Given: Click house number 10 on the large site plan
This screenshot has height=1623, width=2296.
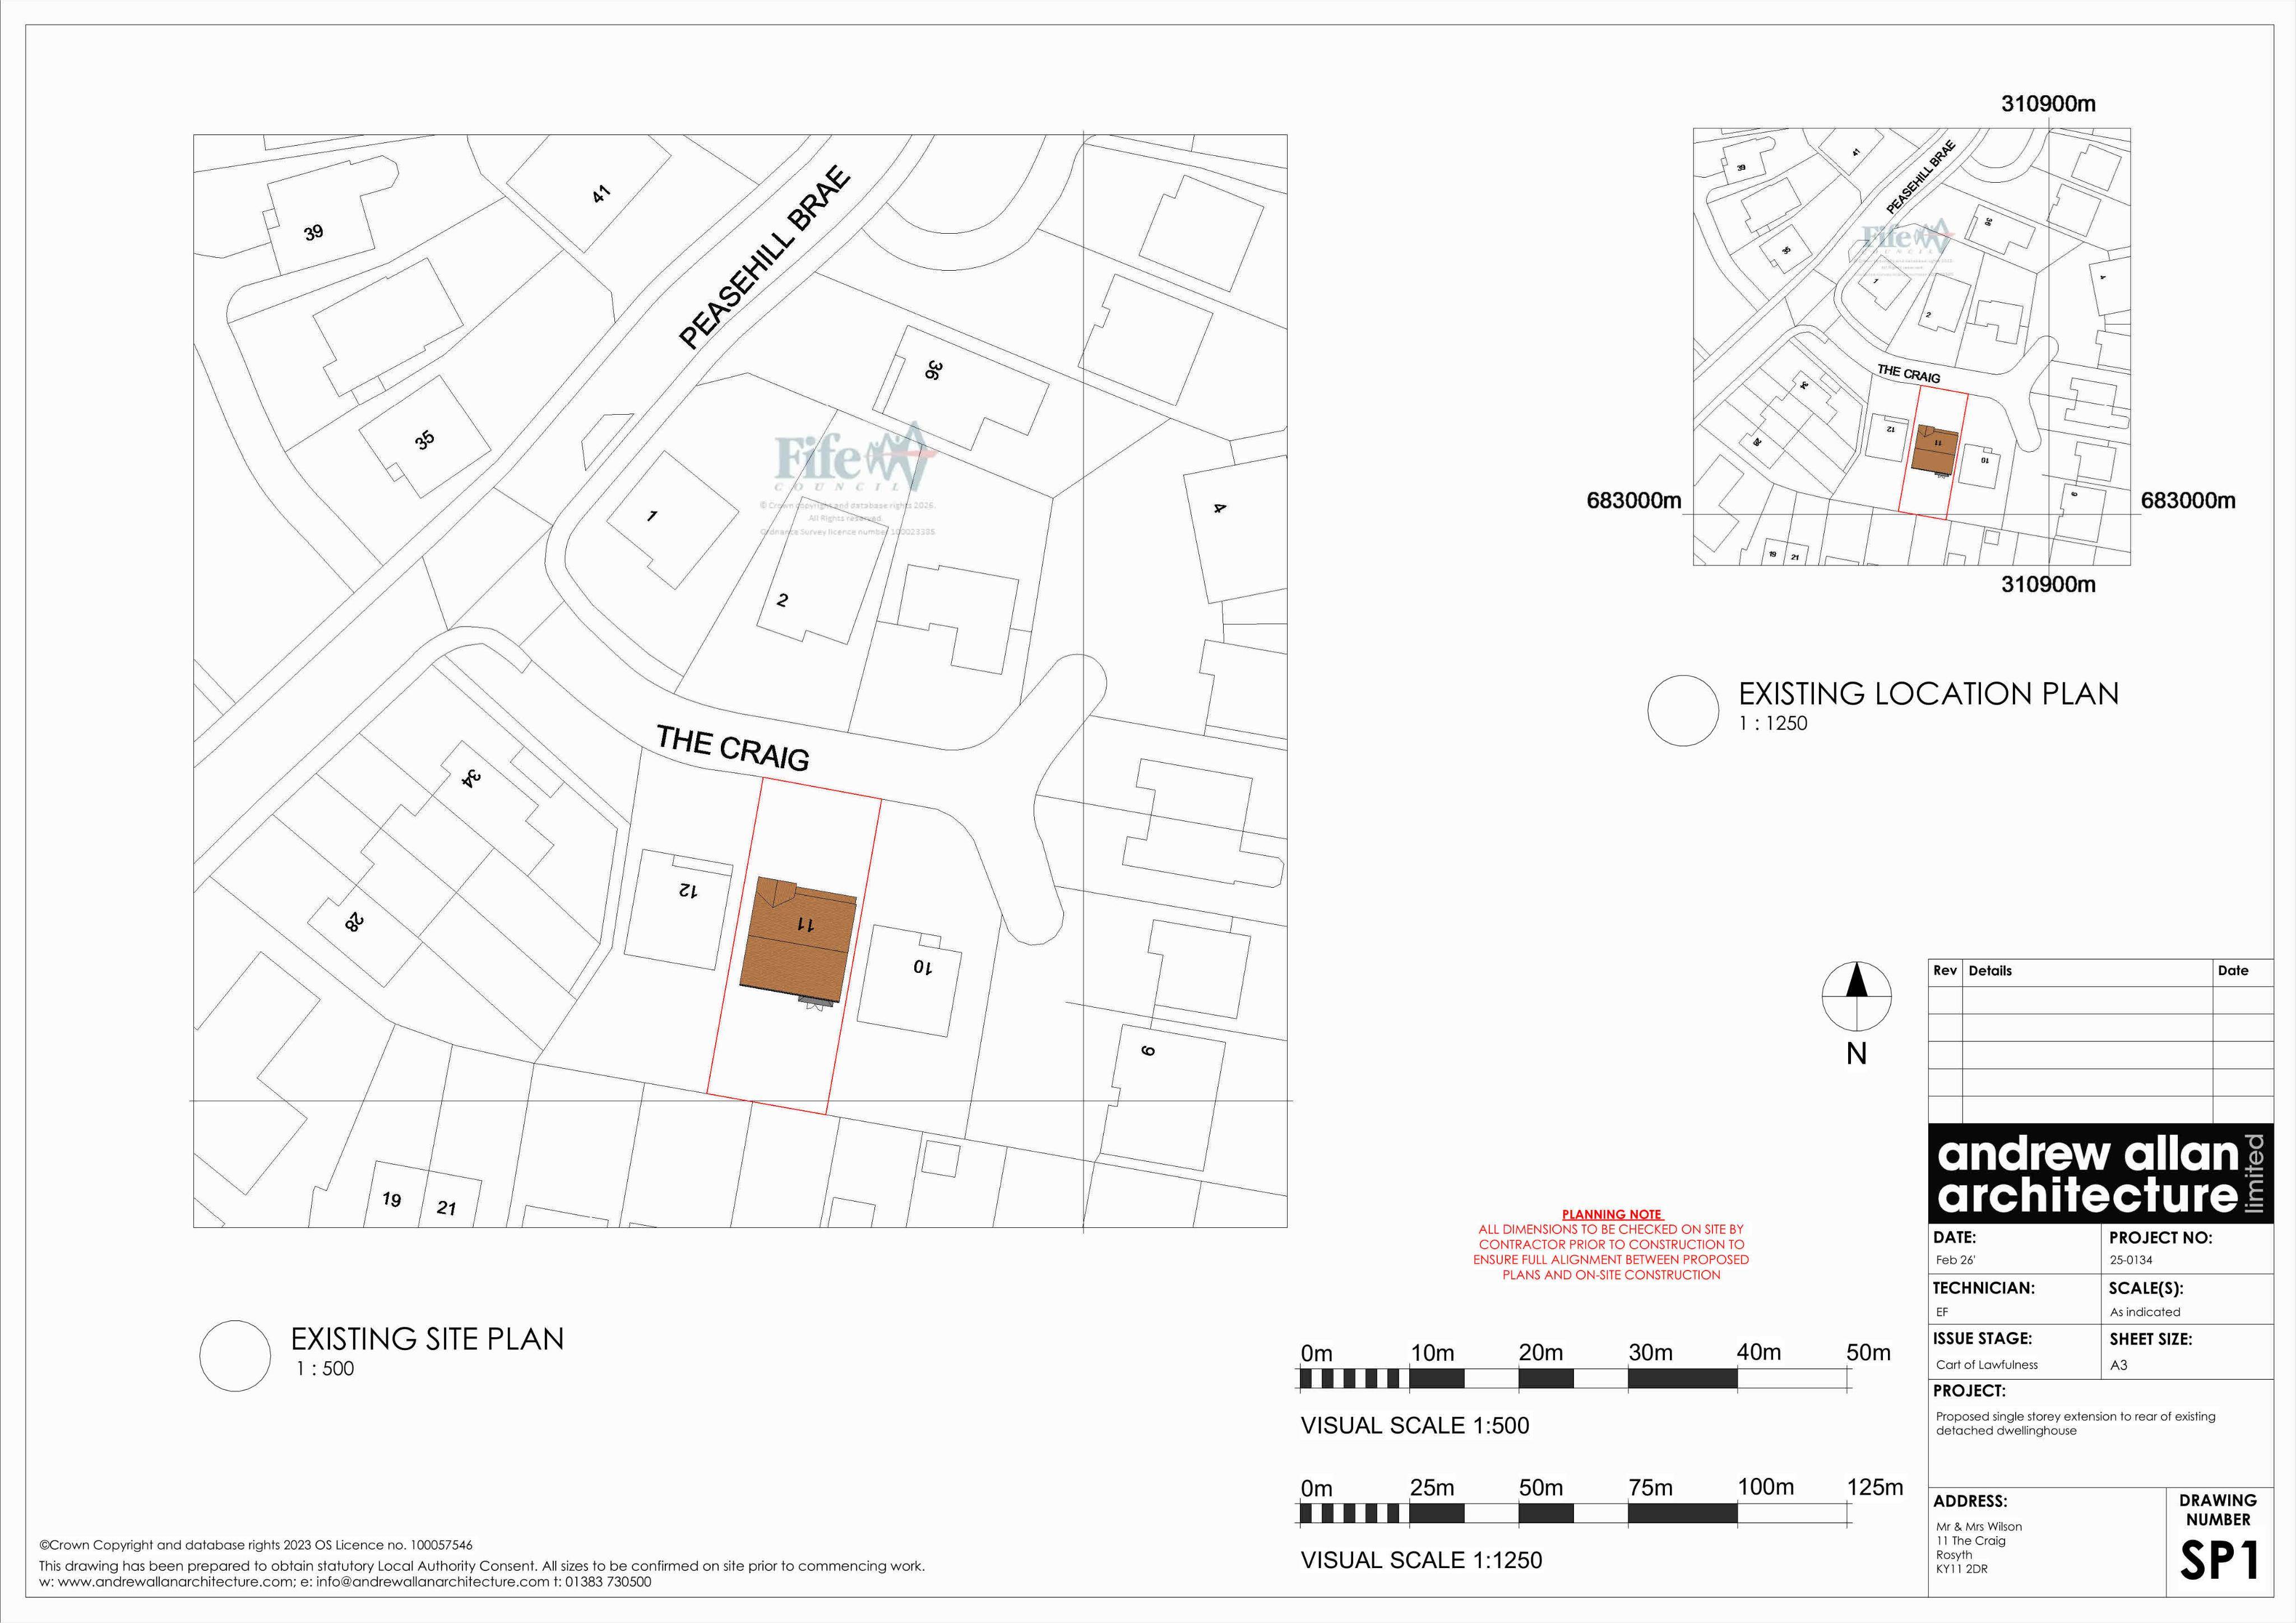Looking at the screenshot, I should pyautogui.click(x=922, y=967).
